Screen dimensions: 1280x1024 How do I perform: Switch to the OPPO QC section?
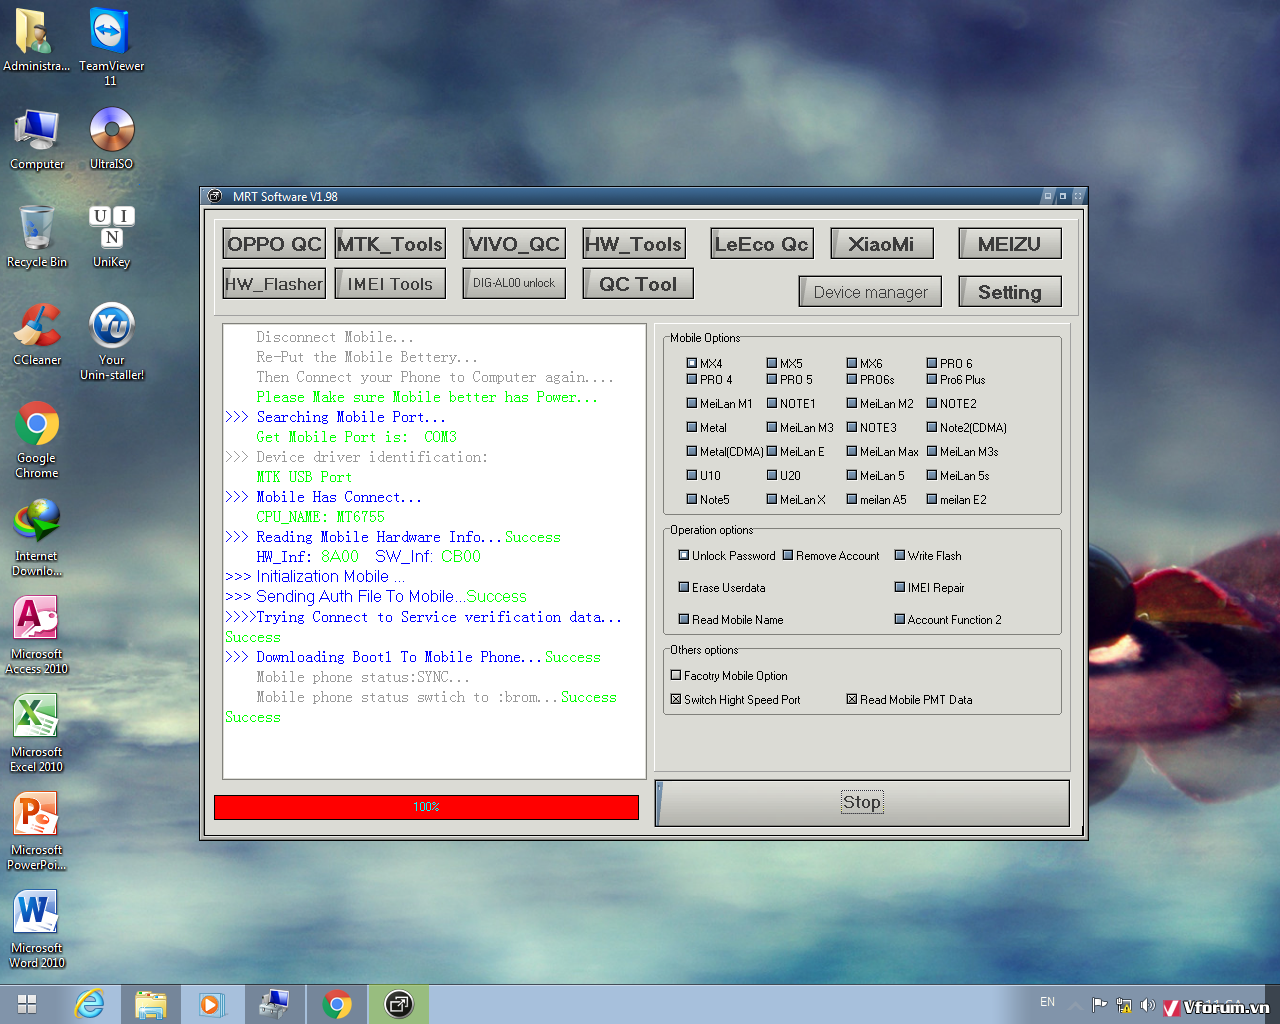click(274, 244)
